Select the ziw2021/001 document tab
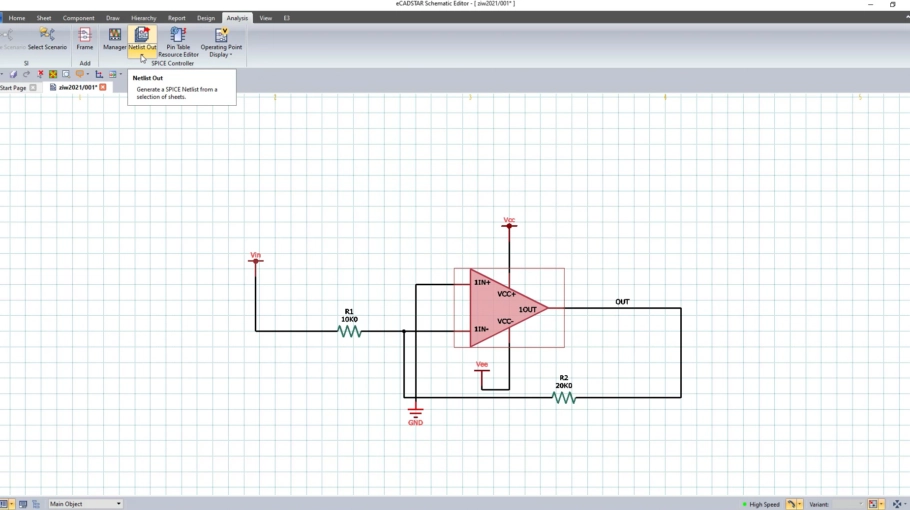This screenshot has width=910, height=510. 77,88
